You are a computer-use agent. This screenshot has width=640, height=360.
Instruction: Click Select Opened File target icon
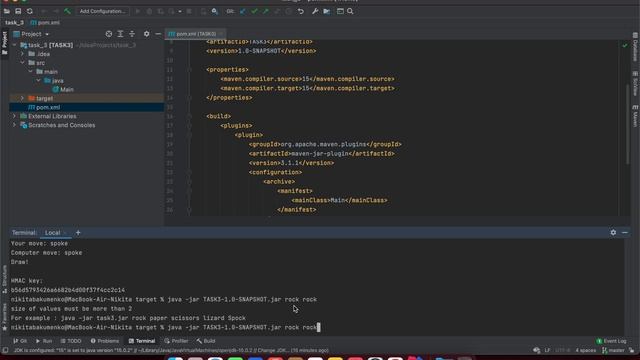click(x=109, y=34)
